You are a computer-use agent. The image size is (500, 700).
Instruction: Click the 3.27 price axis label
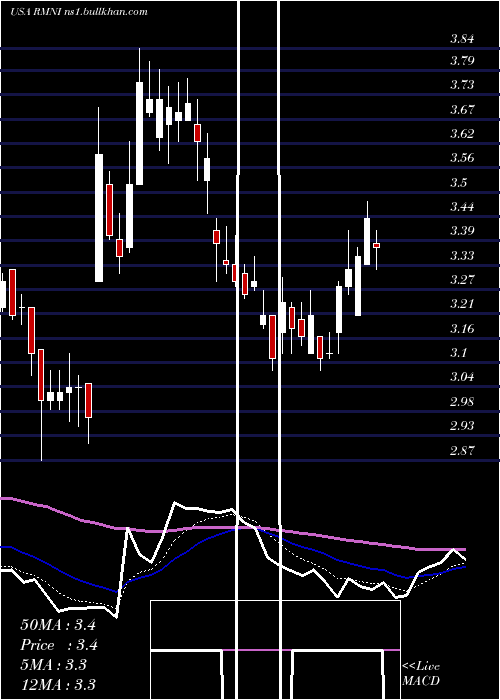(x=462, y=279)
